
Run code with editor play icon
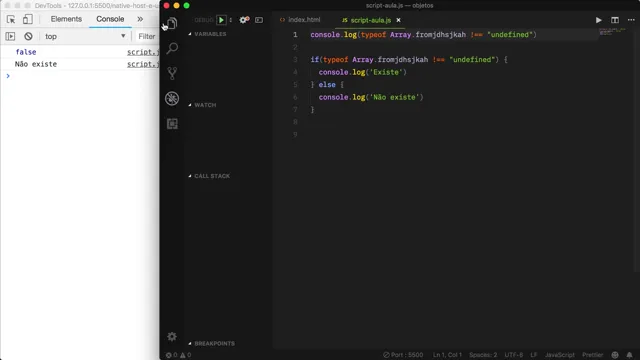[x=598, y=20]
